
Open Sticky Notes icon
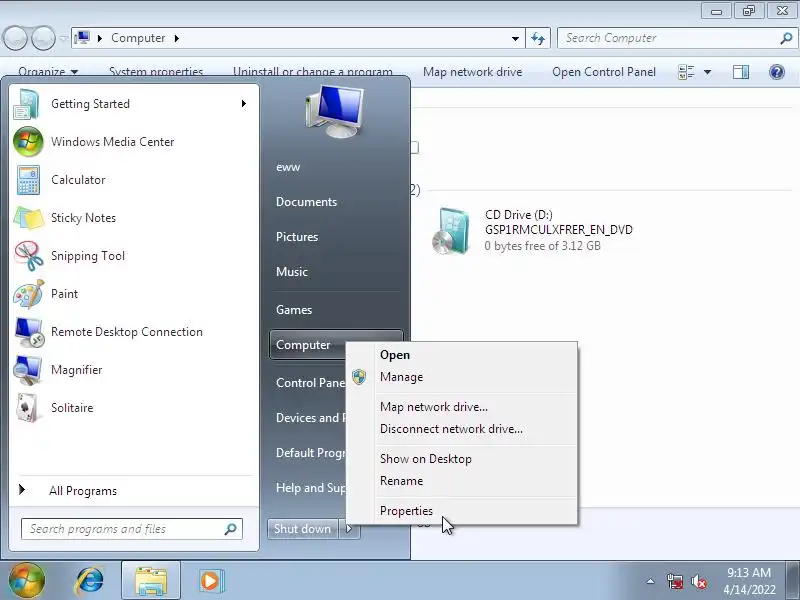(x=28, y=218)
